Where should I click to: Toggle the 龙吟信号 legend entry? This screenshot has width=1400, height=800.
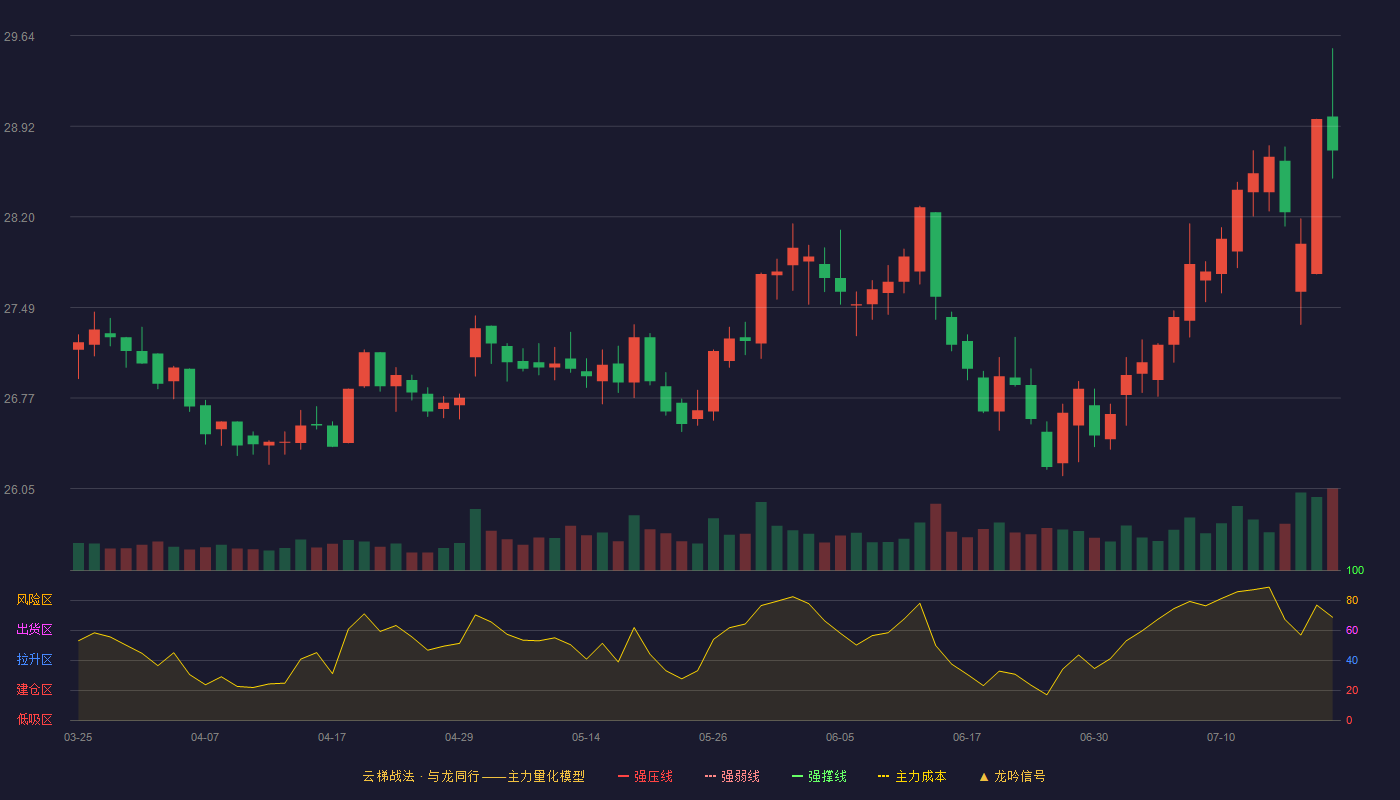point(1012,776)
